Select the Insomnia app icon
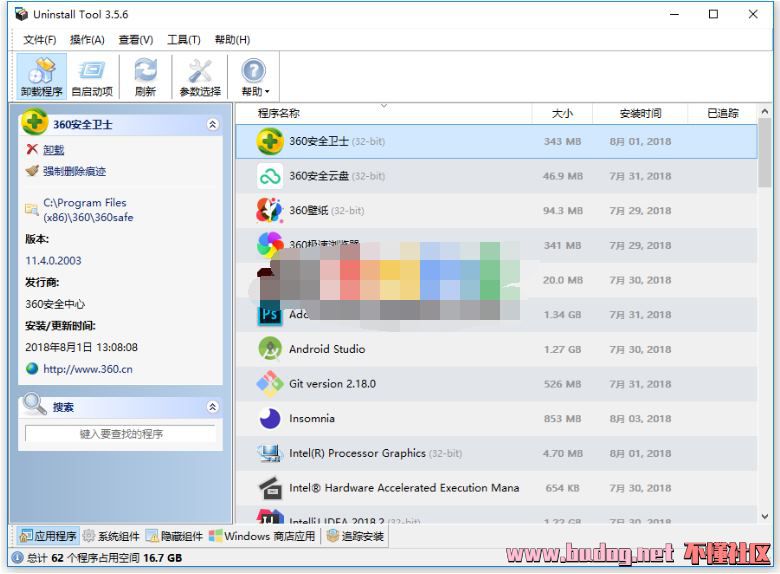Viewport: 780px width, 574px height. [x=270, y=419]
